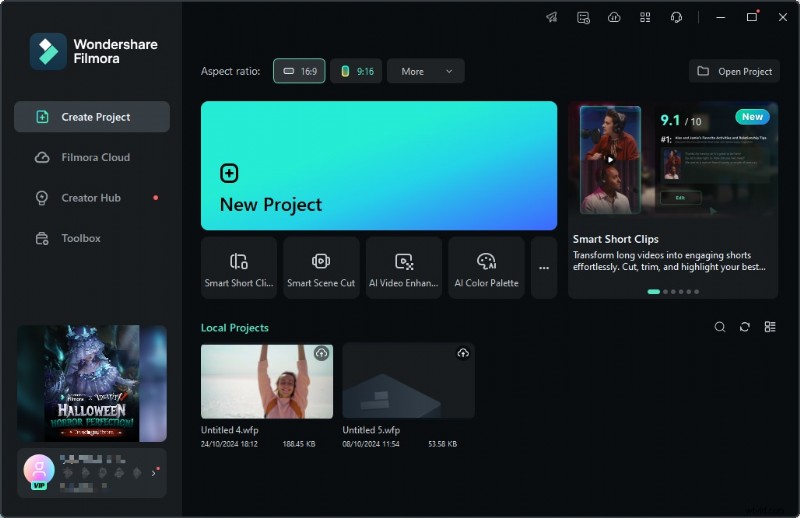Click cloud upload icon on Untitled 5 thumbnail
Viewport: 800px width, 518px height.
coord(462,354)
